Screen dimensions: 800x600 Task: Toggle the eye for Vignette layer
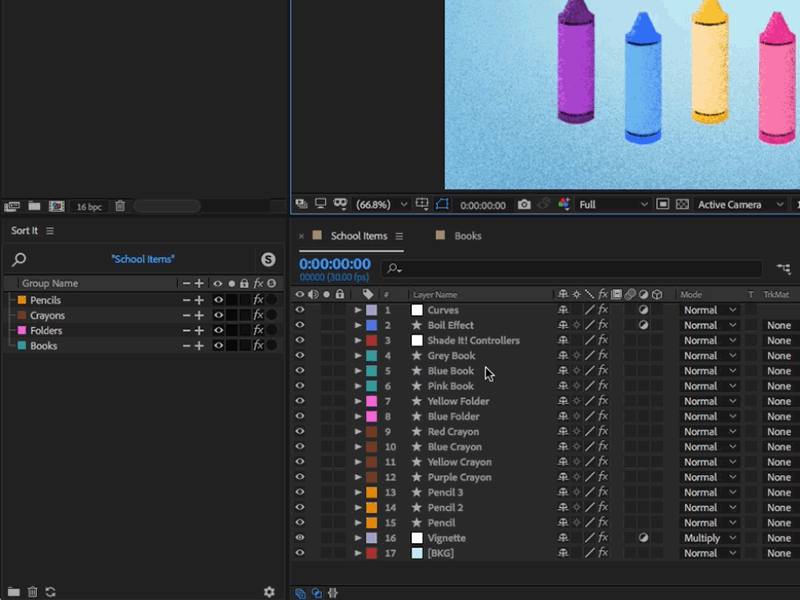299,538
